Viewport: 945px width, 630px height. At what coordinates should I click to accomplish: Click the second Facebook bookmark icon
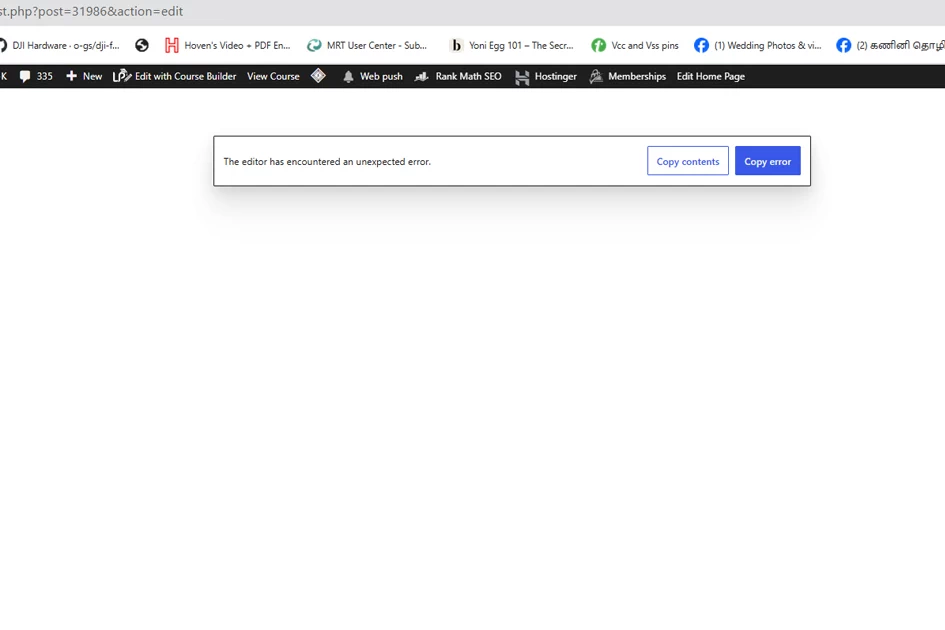coord(844,45)
